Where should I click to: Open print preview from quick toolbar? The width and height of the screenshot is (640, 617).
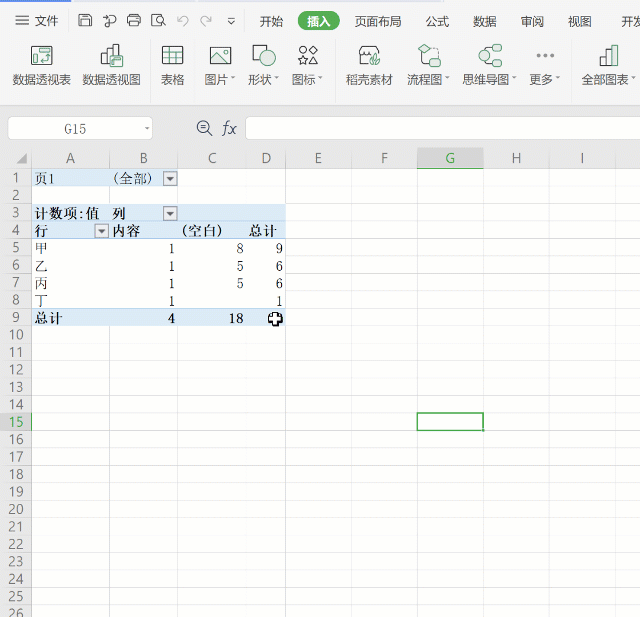point(158,20)
